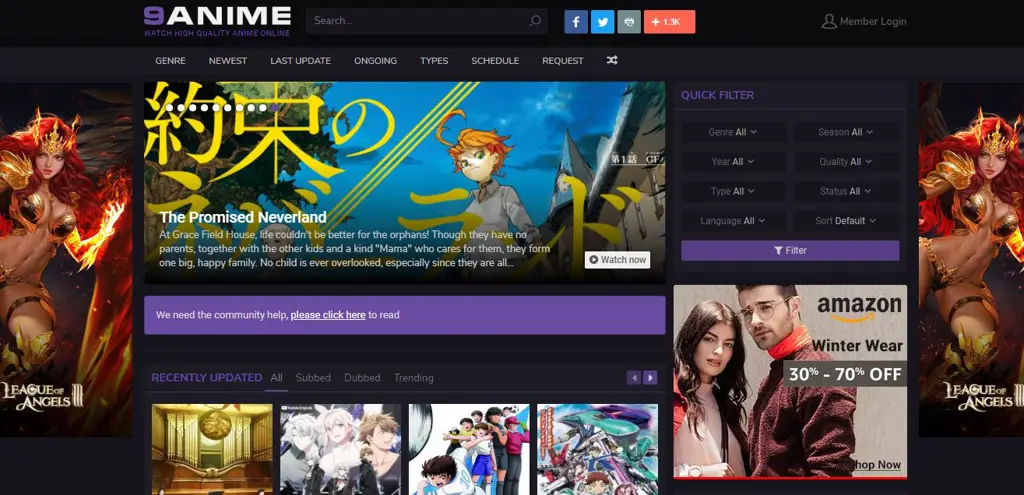Open the Language filter dropdown
The height and width of the screenshot is (495, 1024).
(733, 221)
